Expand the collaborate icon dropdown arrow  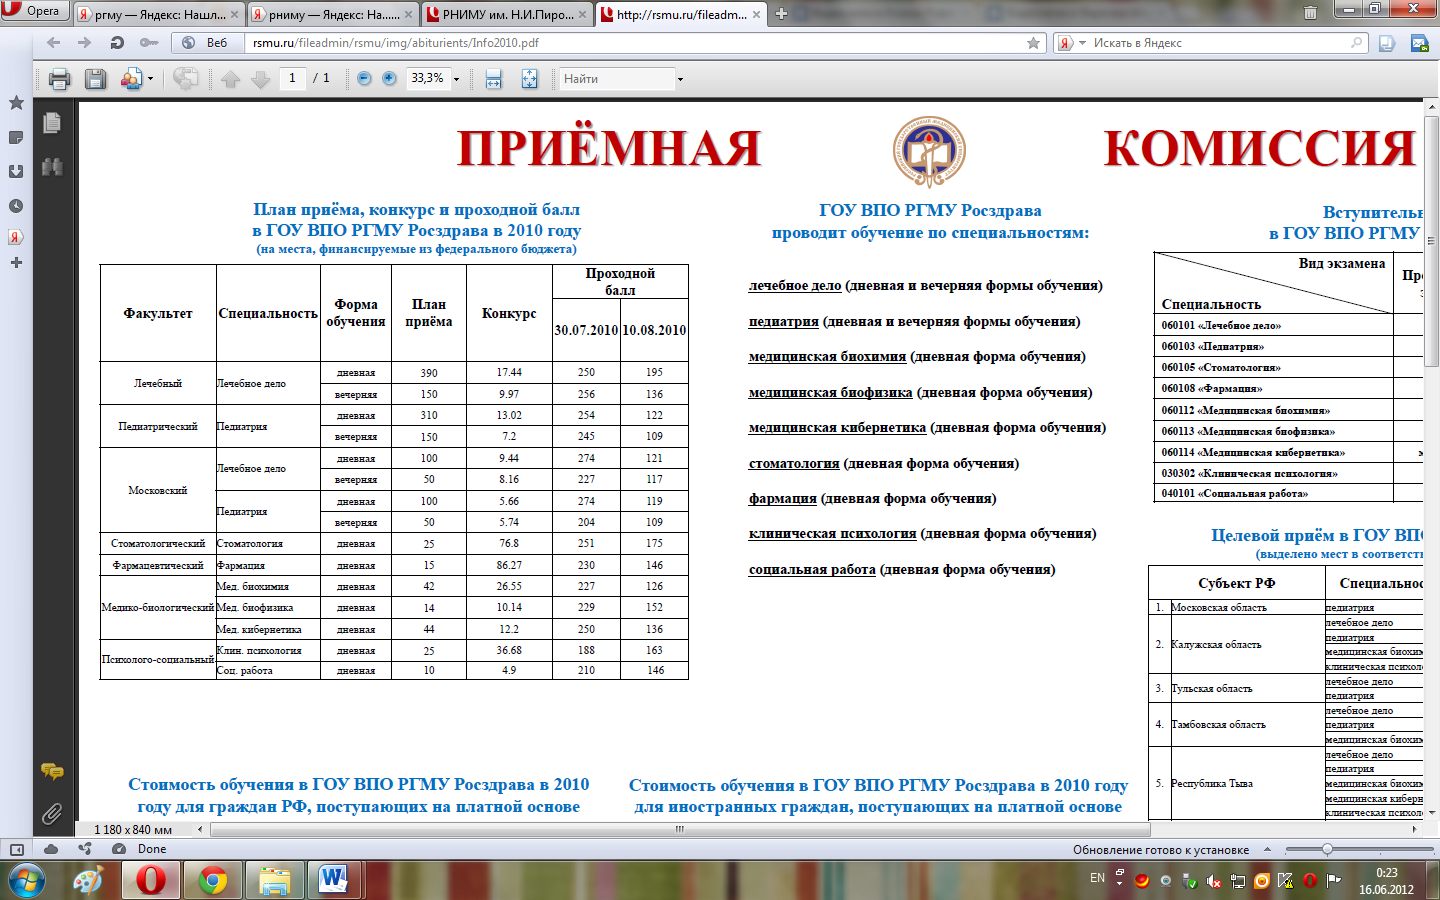pos(150,79)
